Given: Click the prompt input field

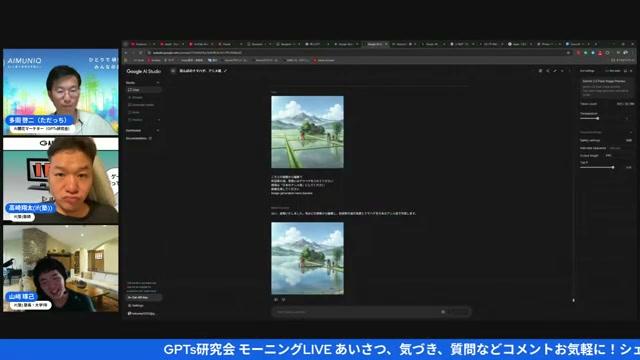Looking at the screenshot, I should point(355,312).
